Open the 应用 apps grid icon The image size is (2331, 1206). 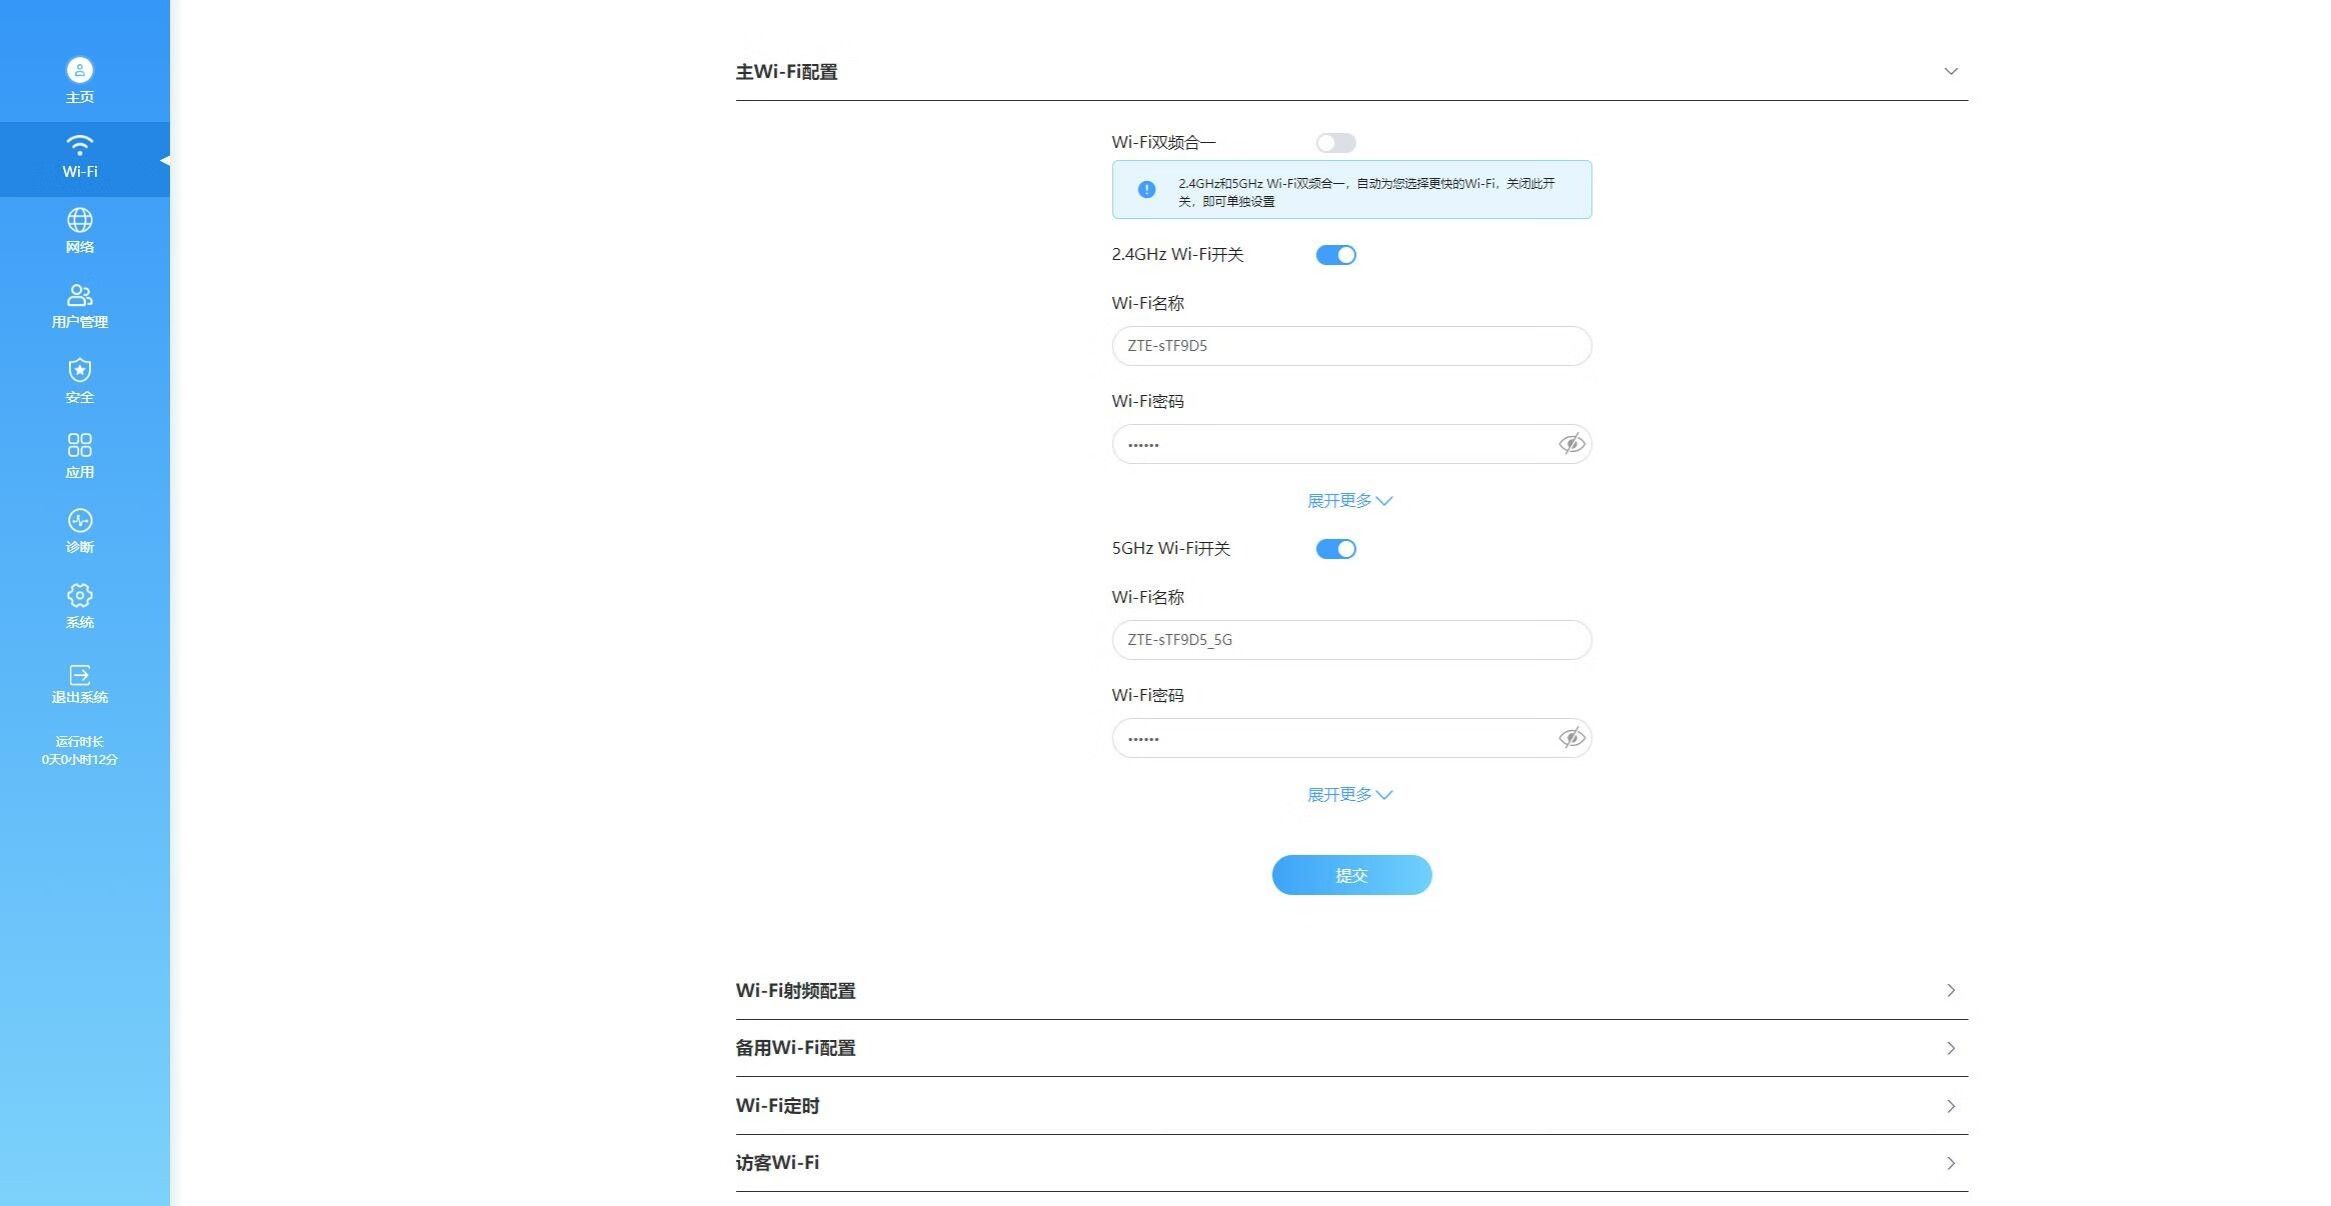pos(80,445)
